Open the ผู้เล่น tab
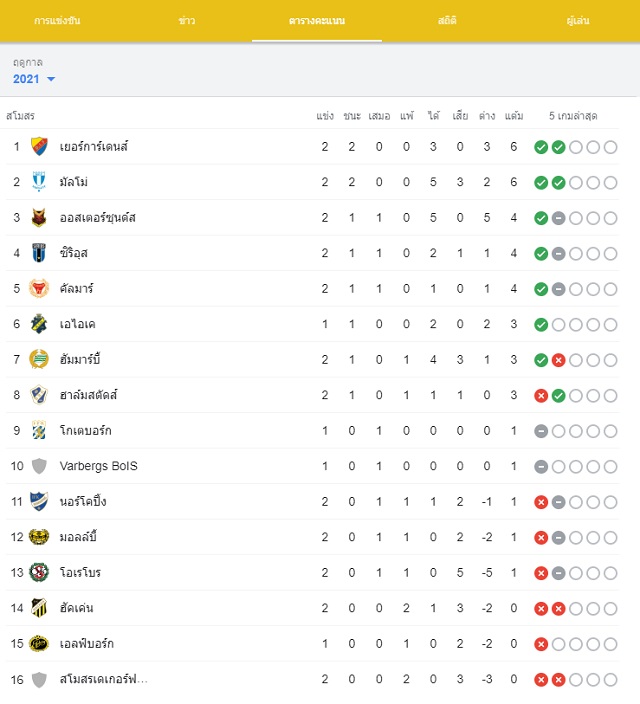The width and height of the screenshot is (640, 704). [x=578, y=21]
